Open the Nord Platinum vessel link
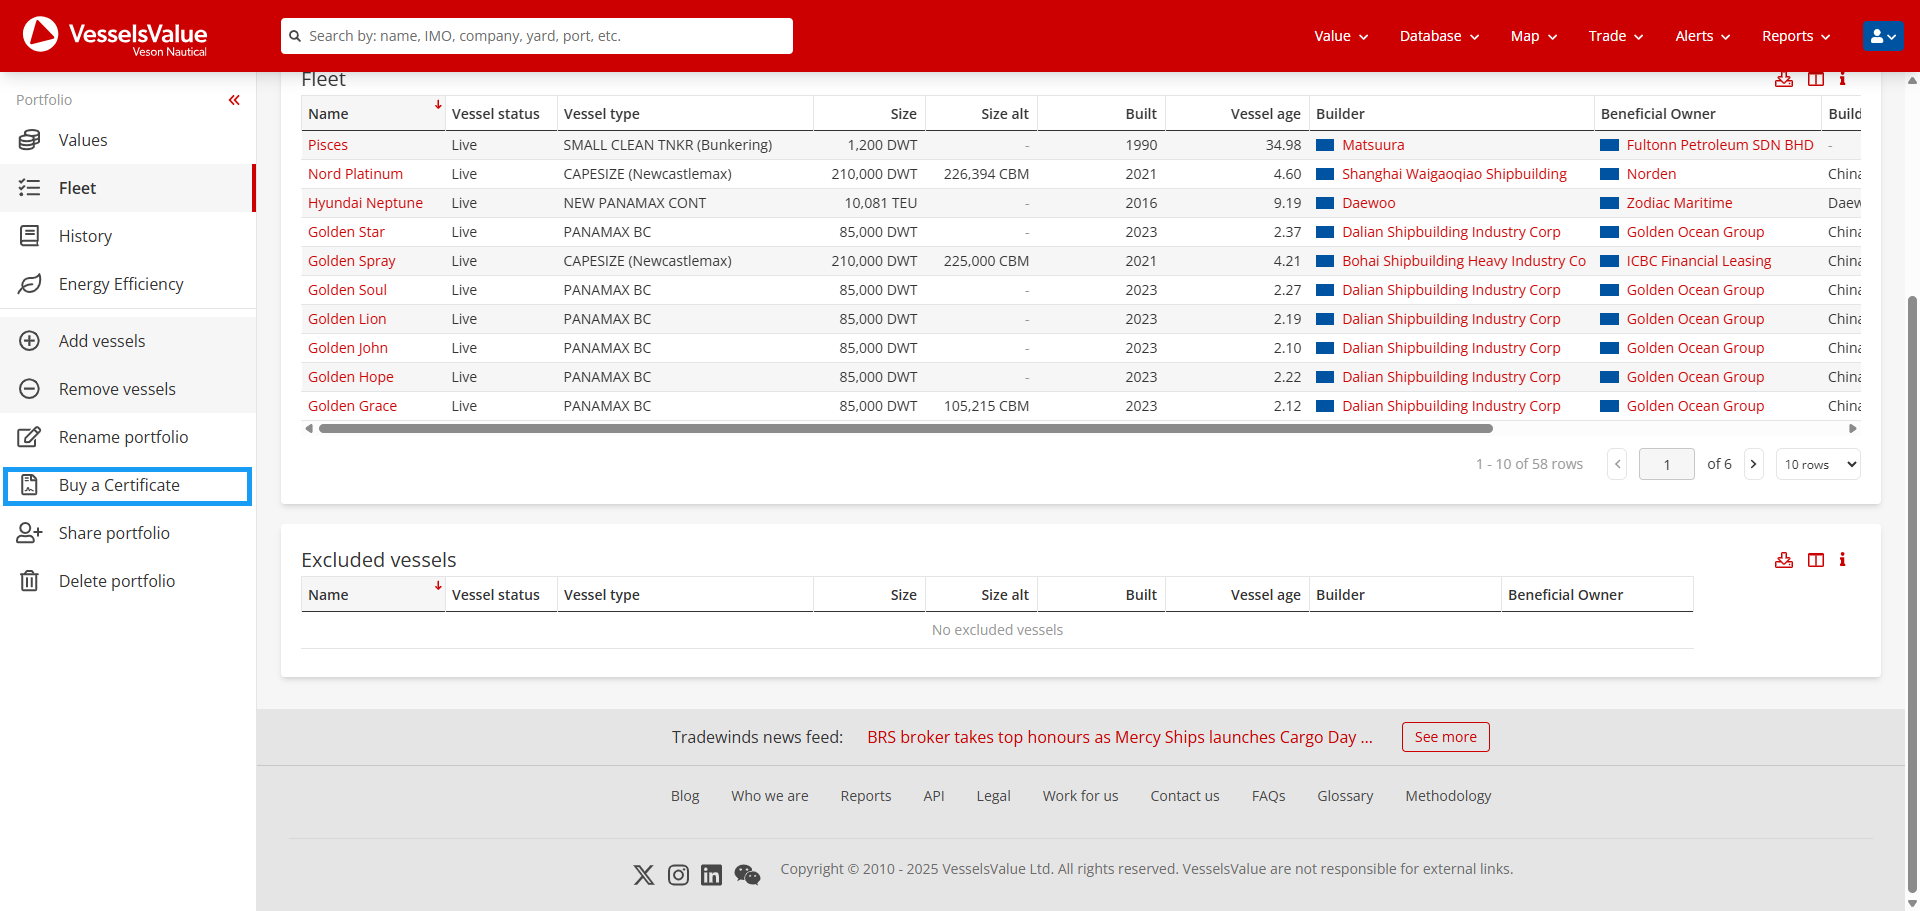 coord(355,174)
